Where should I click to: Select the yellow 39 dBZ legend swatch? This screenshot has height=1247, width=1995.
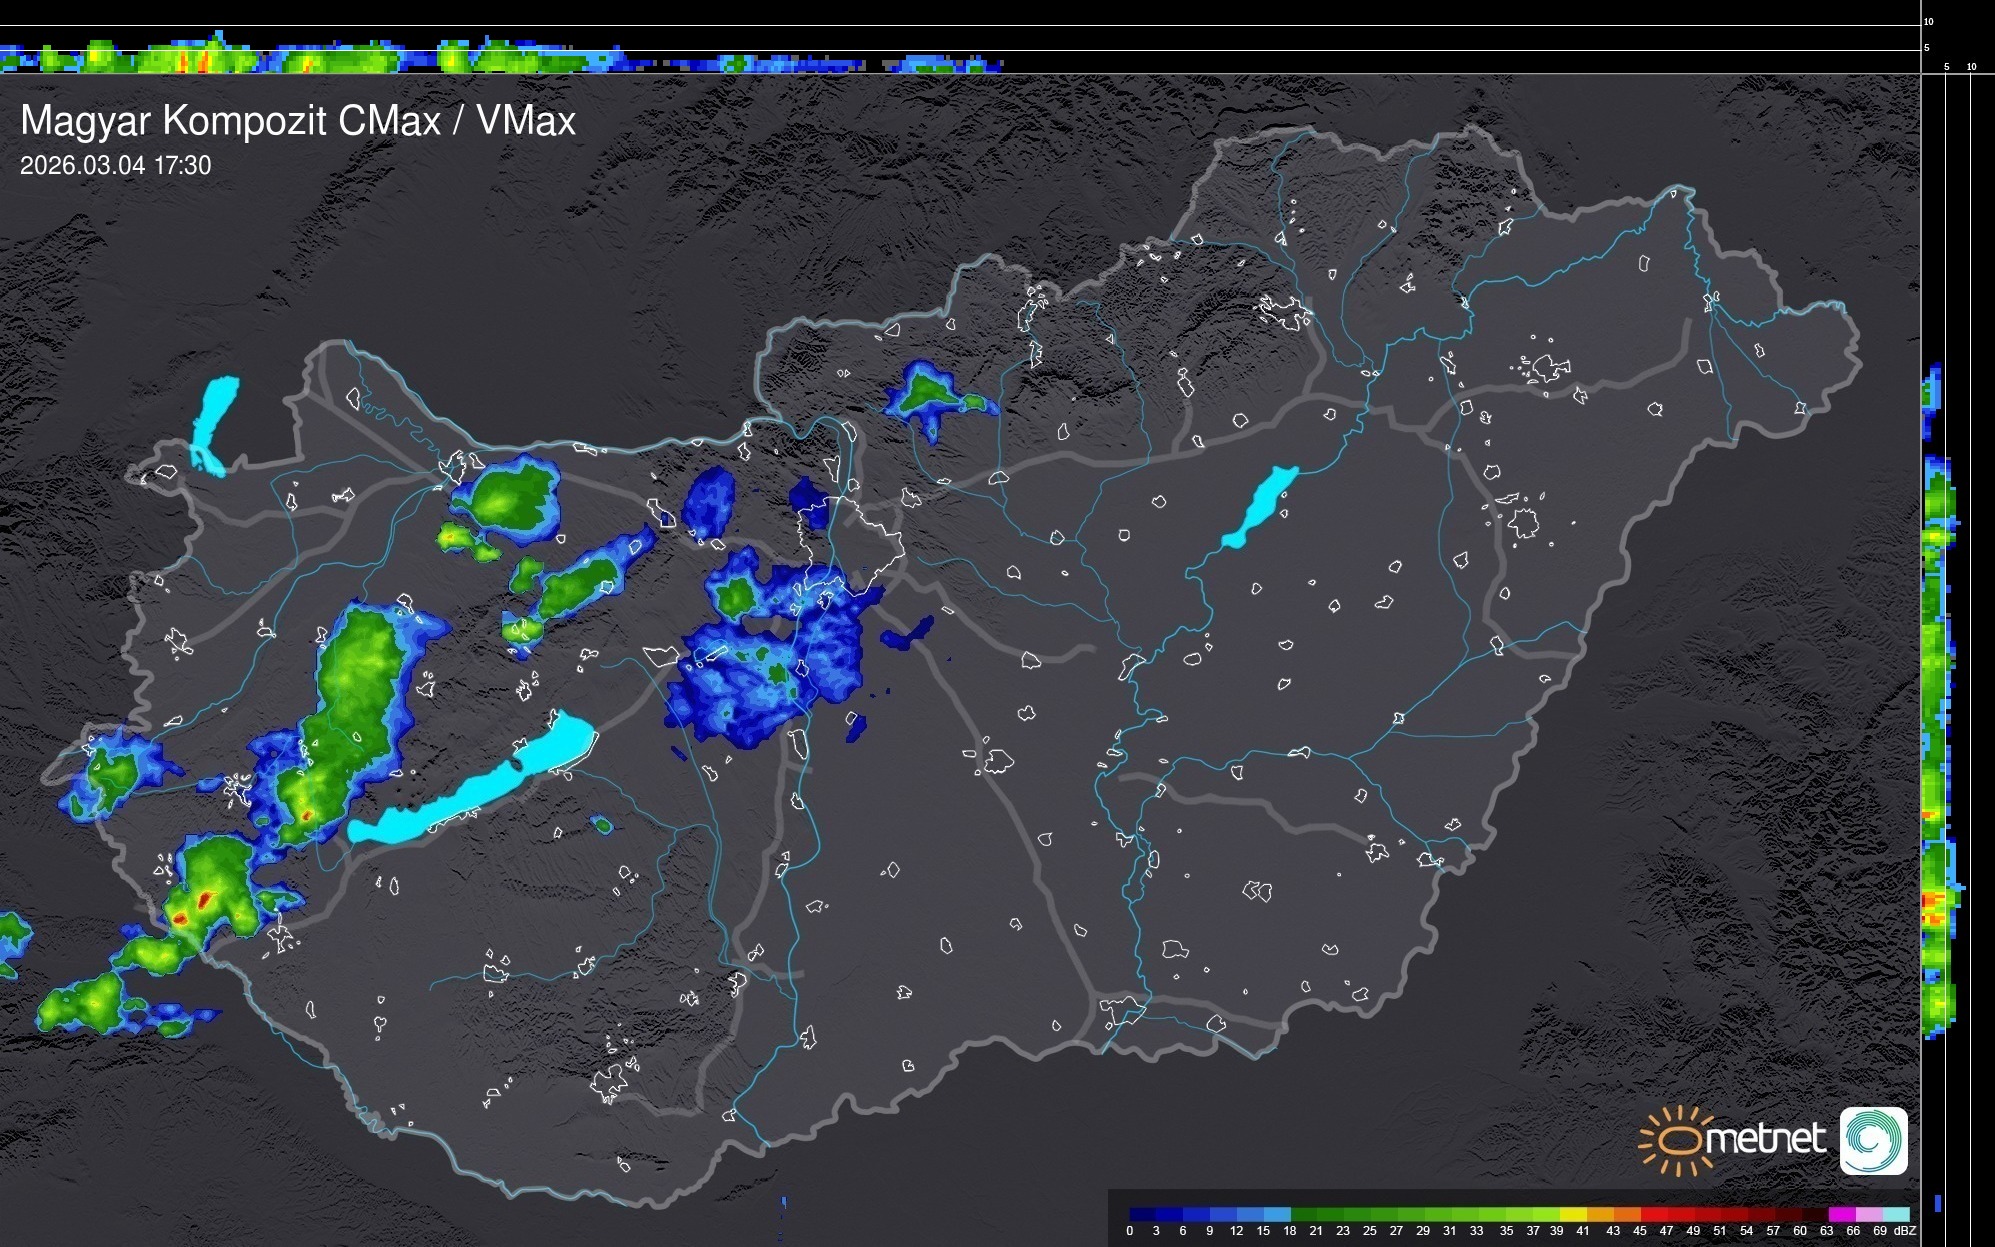tap(1572, 1214)
